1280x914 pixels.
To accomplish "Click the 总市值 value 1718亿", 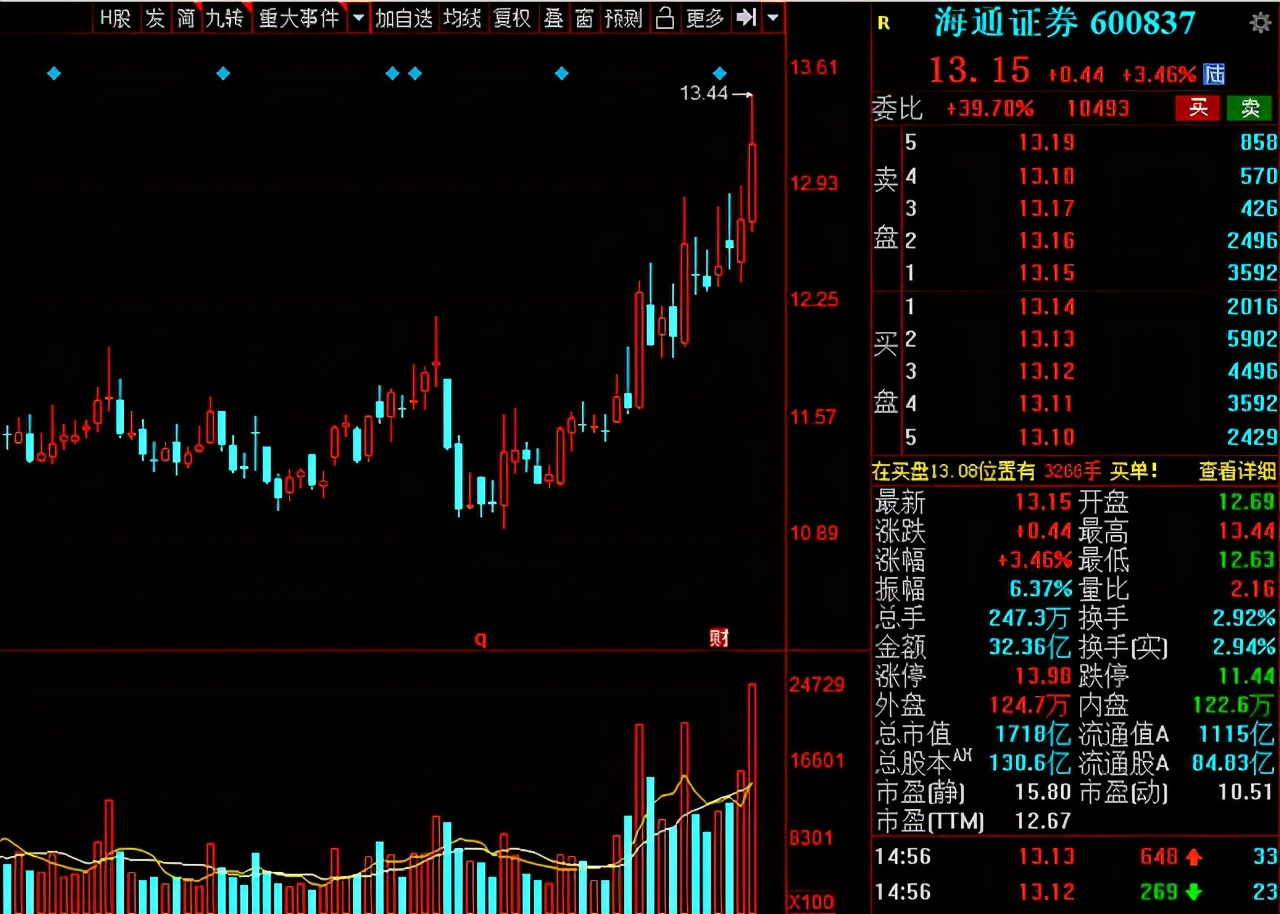I will tap(1034, 734).
